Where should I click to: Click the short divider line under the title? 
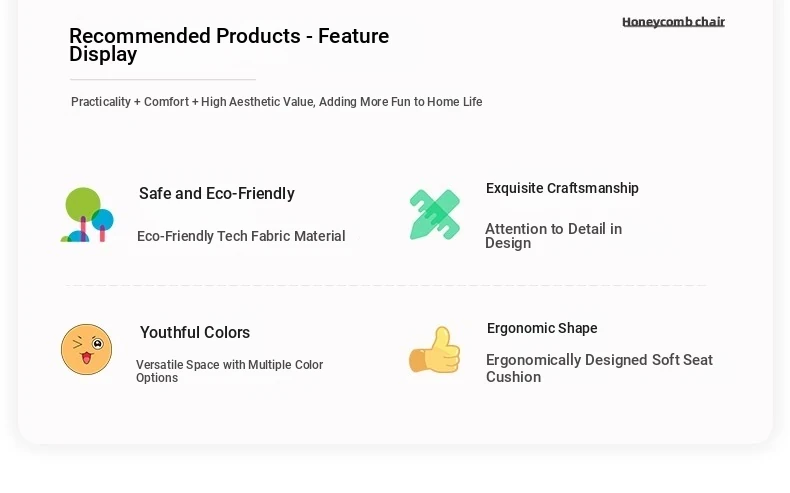(163, 79)
